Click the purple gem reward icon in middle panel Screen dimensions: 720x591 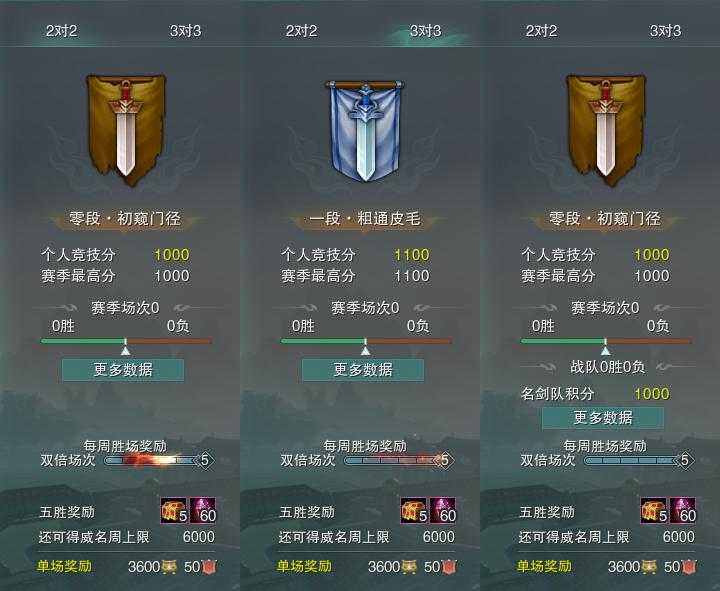click(x=442, y=511)
